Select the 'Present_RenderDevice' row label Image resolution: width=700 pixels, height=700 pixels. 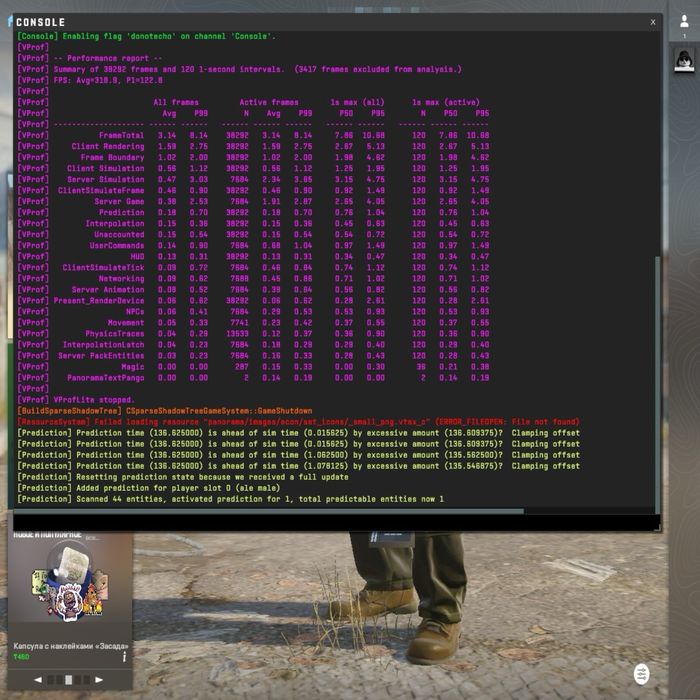99,300
